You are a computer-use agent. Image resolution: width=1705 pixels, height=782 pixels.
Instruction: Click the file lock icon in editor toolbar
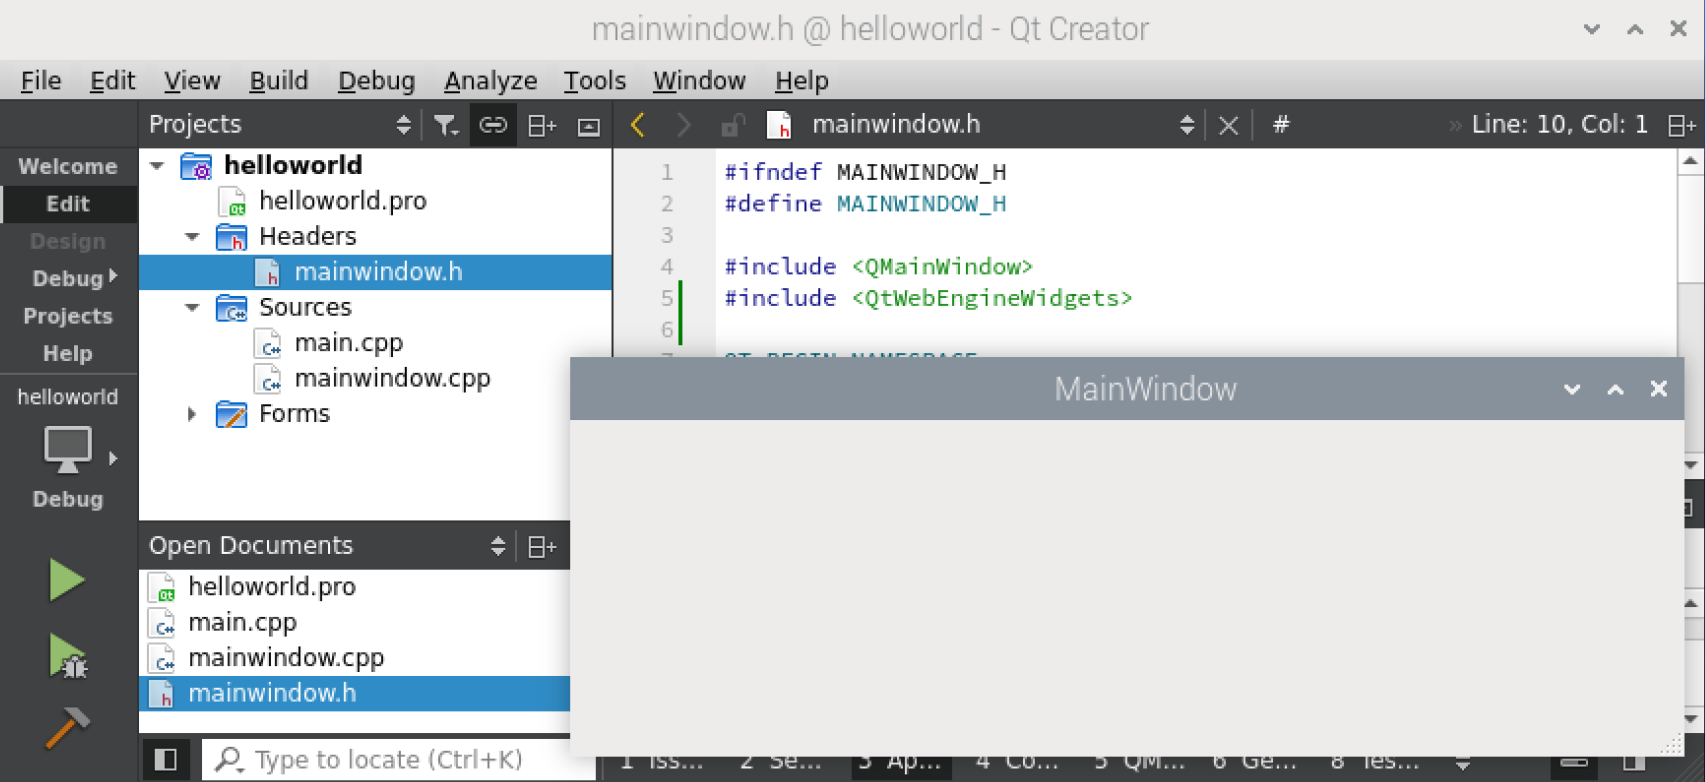pos(733,125)
